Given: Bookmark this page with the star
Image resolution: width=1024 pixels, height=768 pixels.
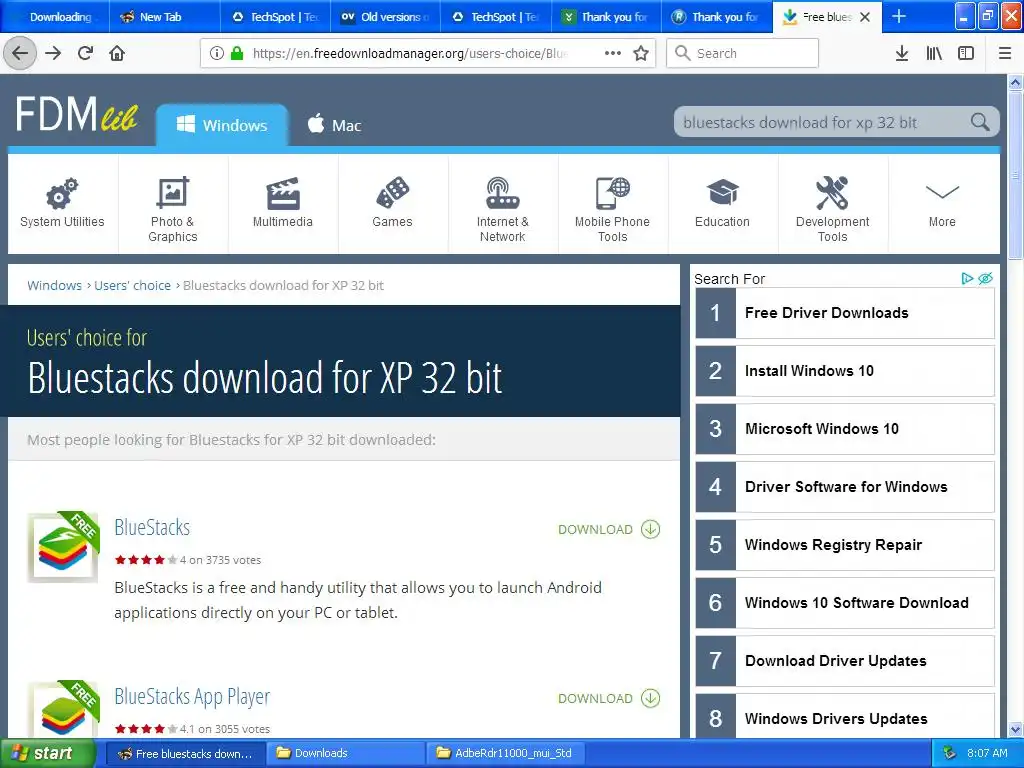Looking at the screenshot, I should pos(641,53).
